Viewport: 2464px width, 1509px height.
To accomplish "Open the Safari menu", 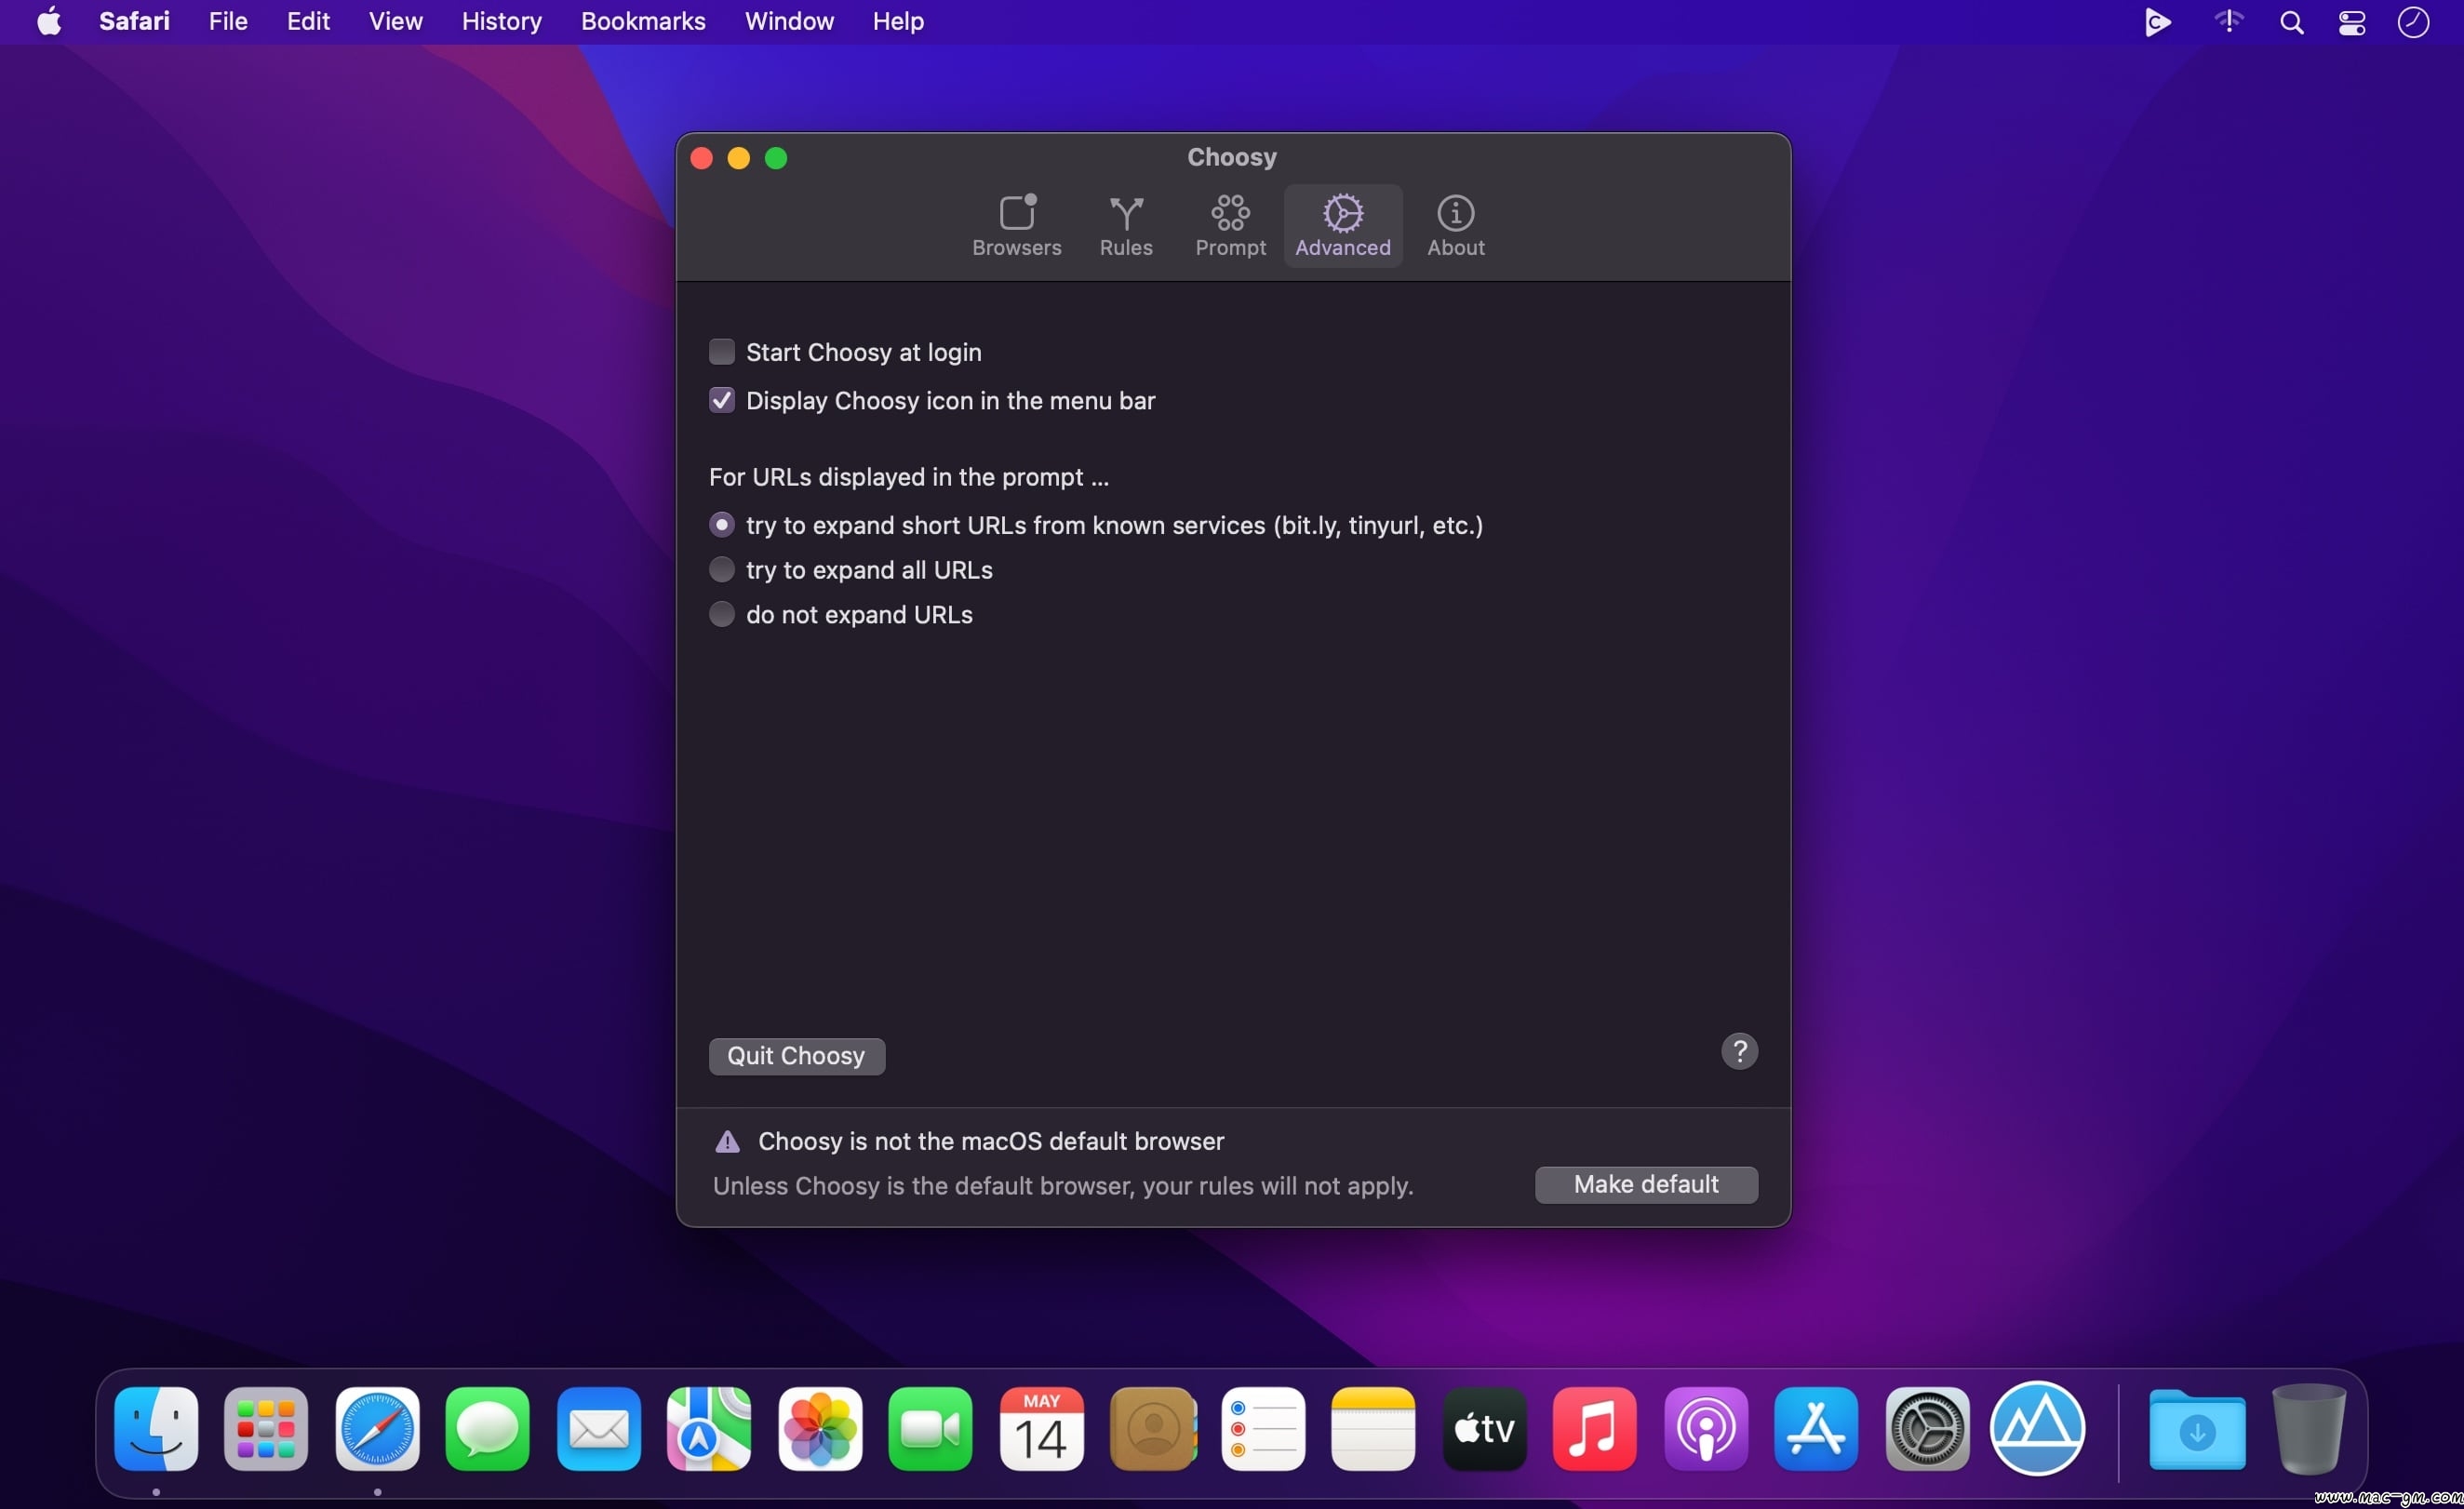I will pyautogui.click(x=134, y=21).
